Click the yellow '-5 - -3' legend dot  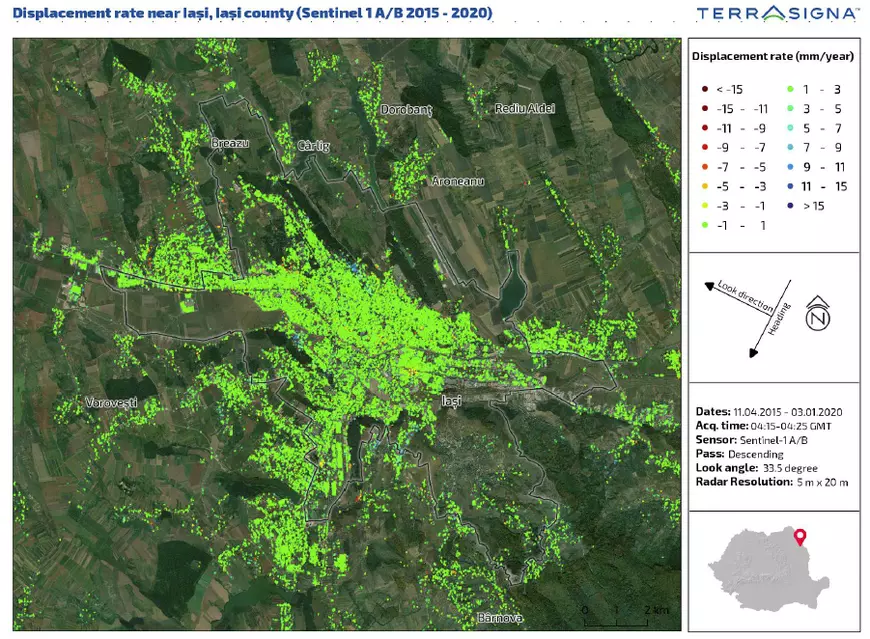click(x=706, y=186)
